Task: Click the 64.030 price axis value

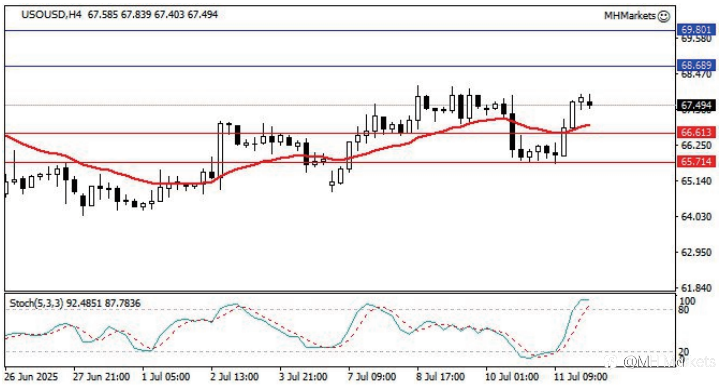Action: (x=696, y=217)
